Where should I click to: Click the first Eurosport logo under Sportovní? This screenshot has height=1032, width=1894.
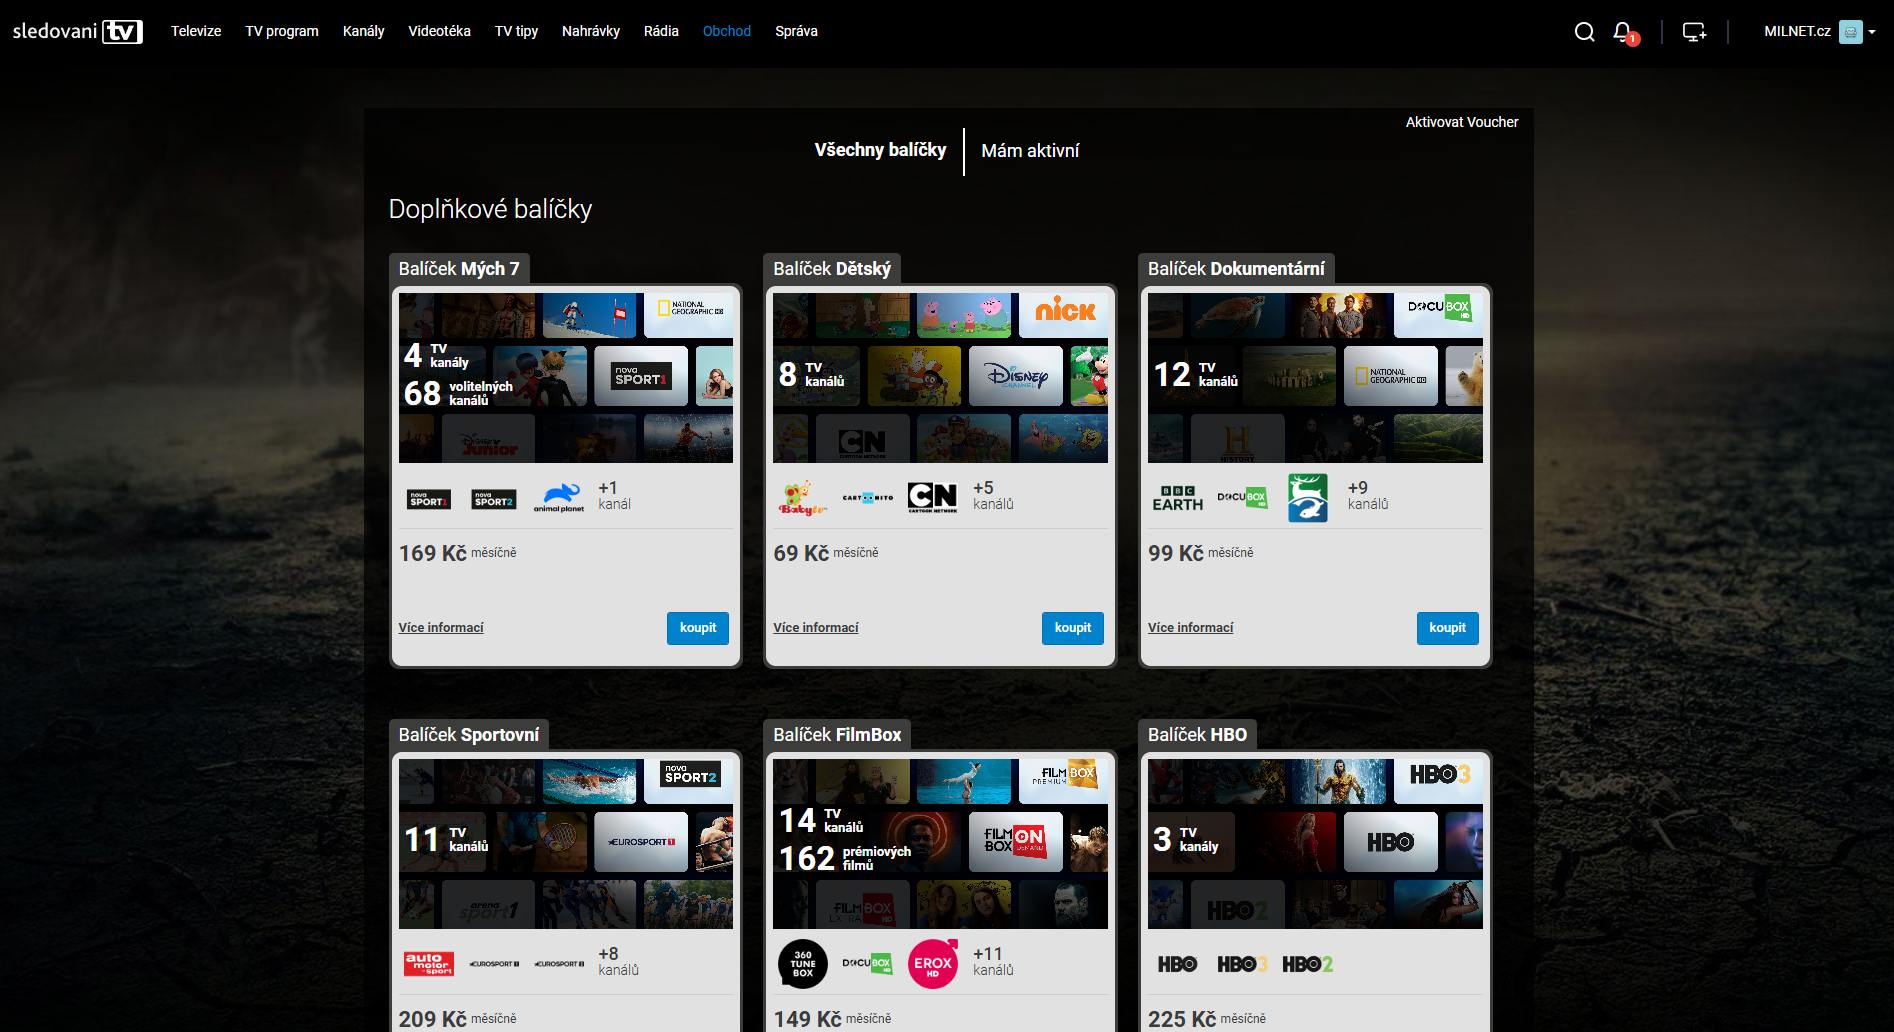(x=494, y=964)
